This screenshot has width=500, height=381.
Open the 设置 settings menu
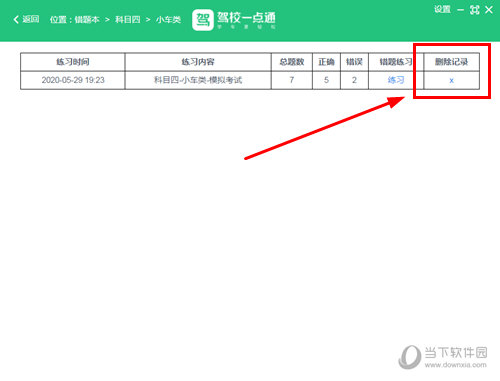click(x=442, y=9)
